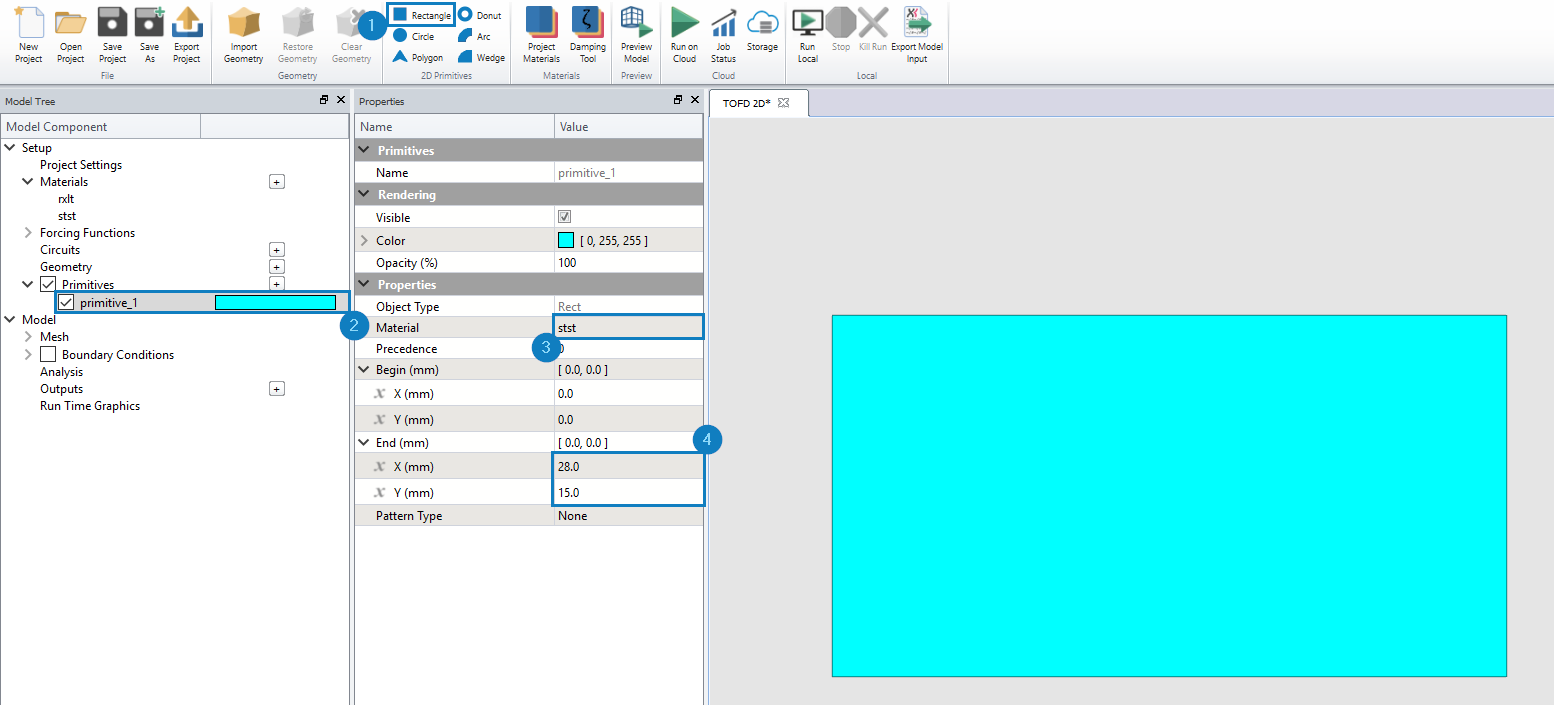Select Run Time Graphics tree item
This screenshot has height=705, width=1554.
click(90, 406)
